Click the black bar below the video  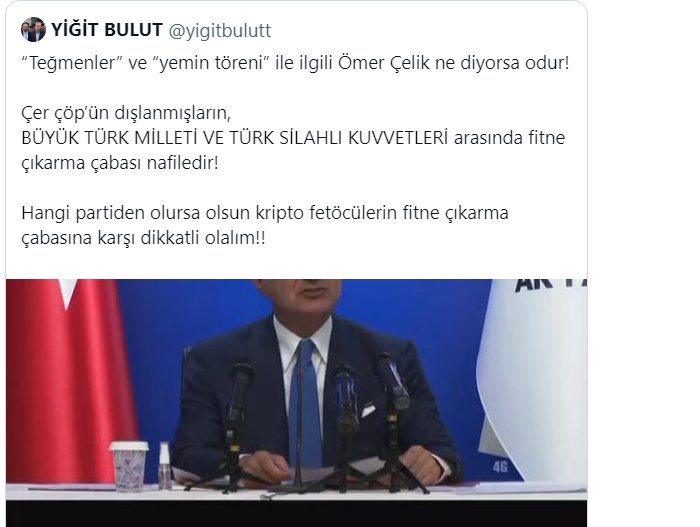pos(296,514)
